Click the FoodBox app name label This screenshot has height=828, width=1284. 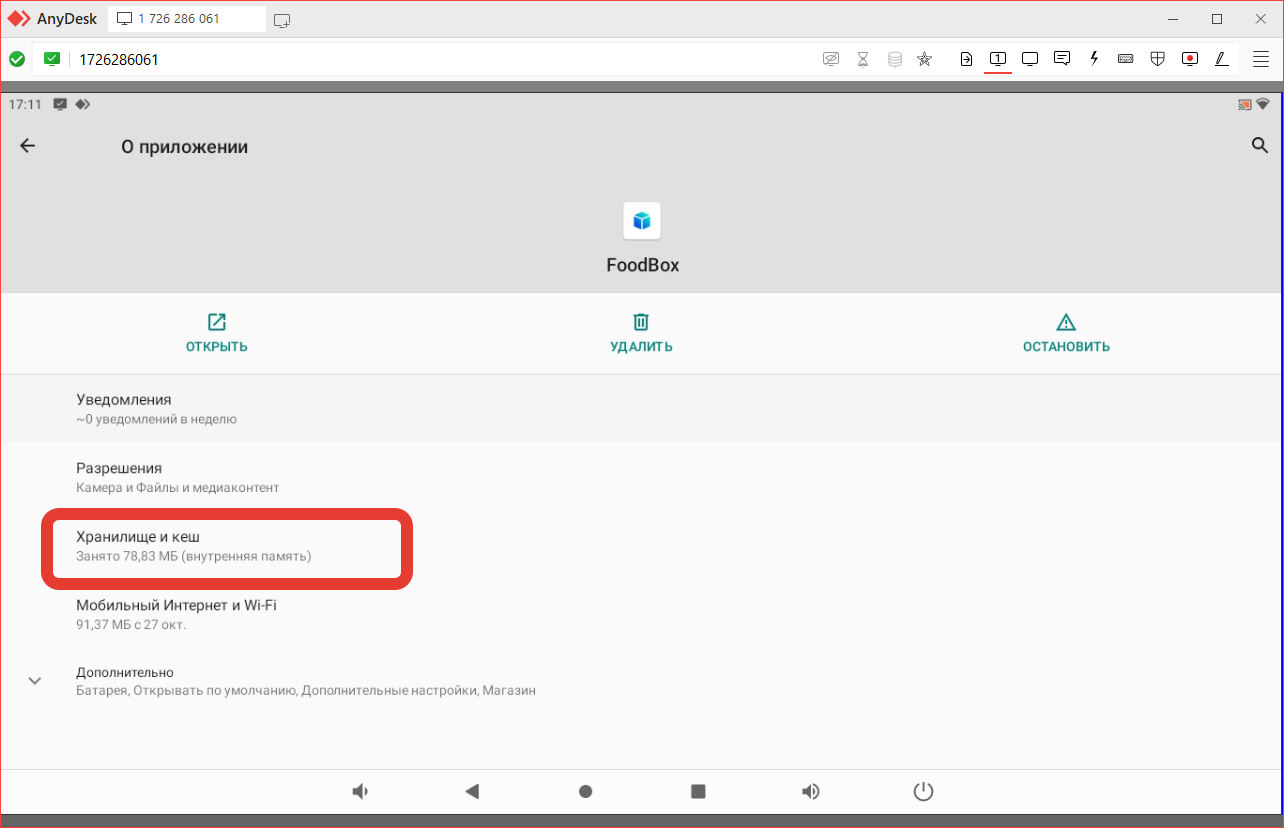point(642,266)
